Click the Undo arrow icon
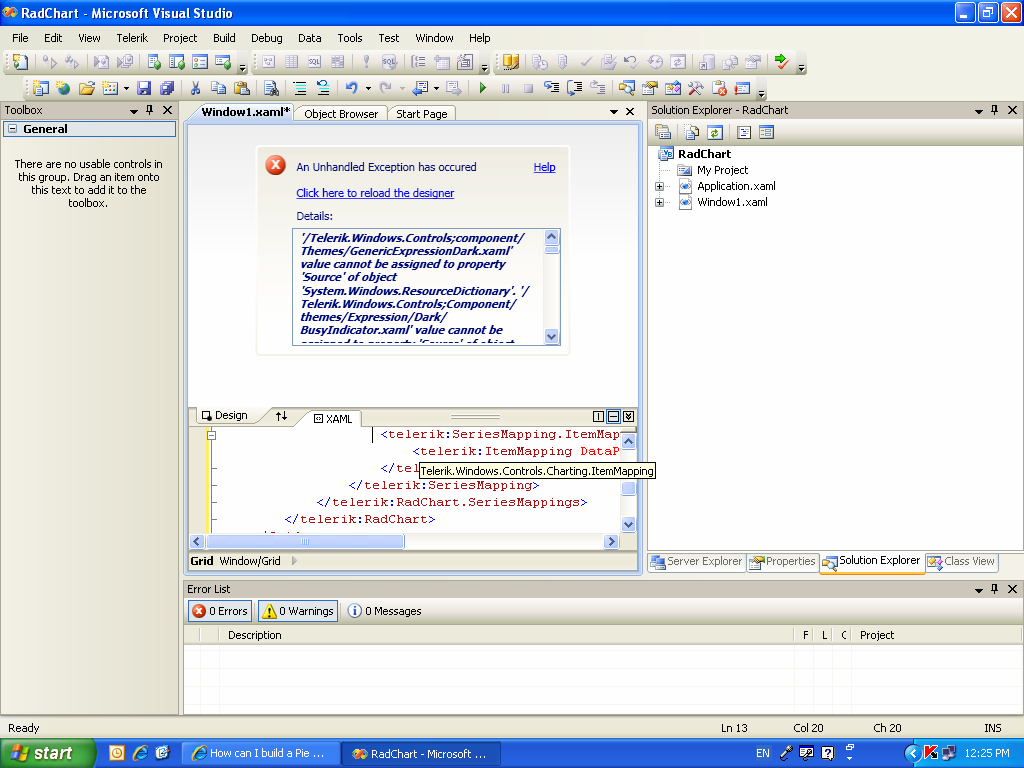The width and height of the screenshot is (1024, 768). coord(351,88)
